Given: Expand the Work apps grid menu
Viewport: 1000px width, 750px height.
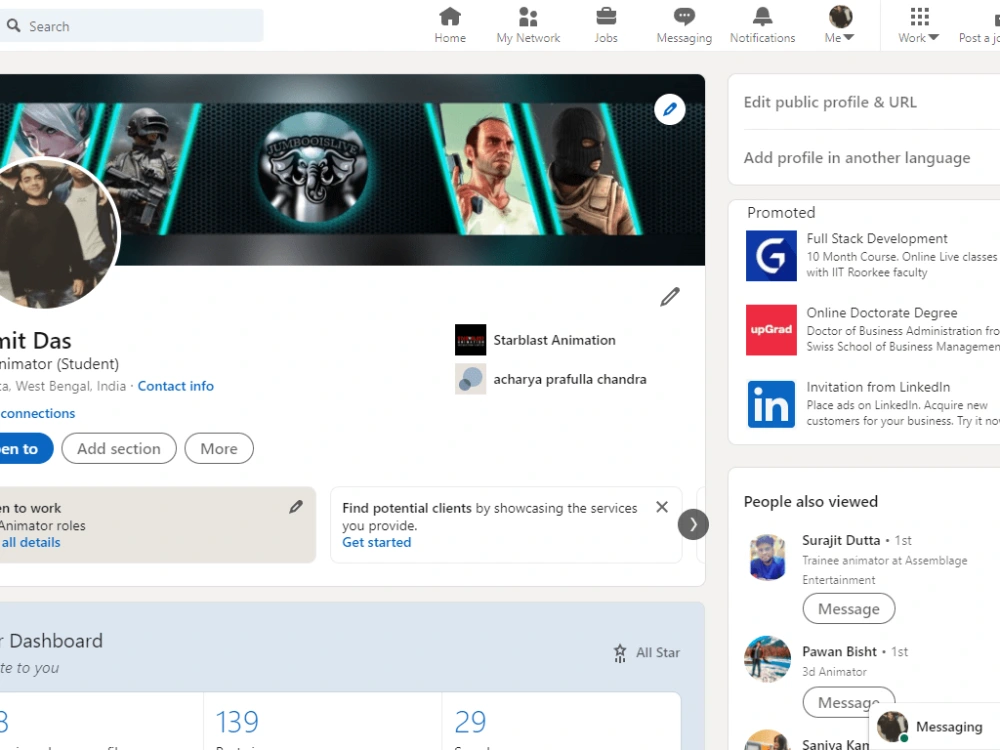Looking at the screenshot, I should point(918,25).
